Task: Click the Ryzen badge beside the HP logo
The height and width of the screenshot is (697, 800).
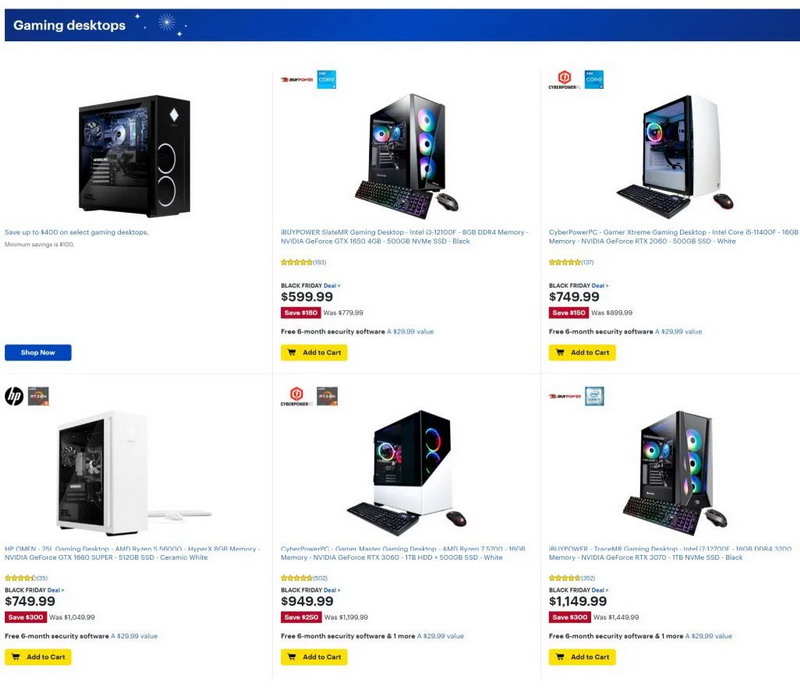Action: click(x=38, y=397)
